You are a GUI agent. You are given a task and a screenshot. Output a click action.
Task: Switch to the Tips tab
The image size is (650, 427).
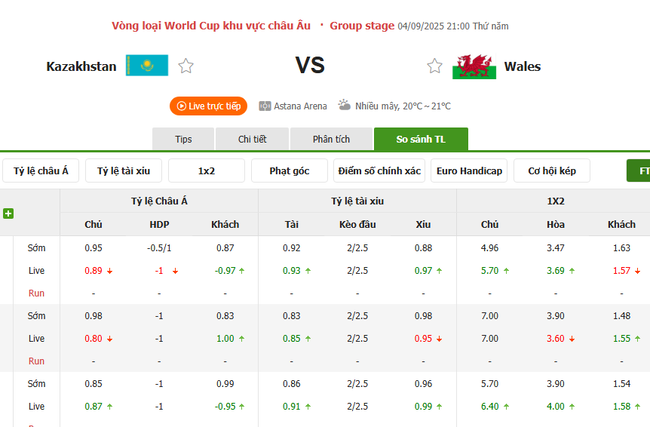point(183,139)
